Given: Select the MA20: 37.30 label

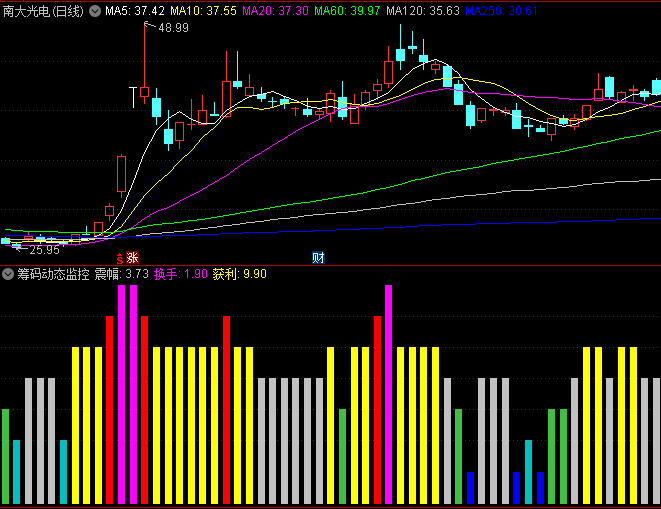Looking at the screenshot, I should pos(276,11).
